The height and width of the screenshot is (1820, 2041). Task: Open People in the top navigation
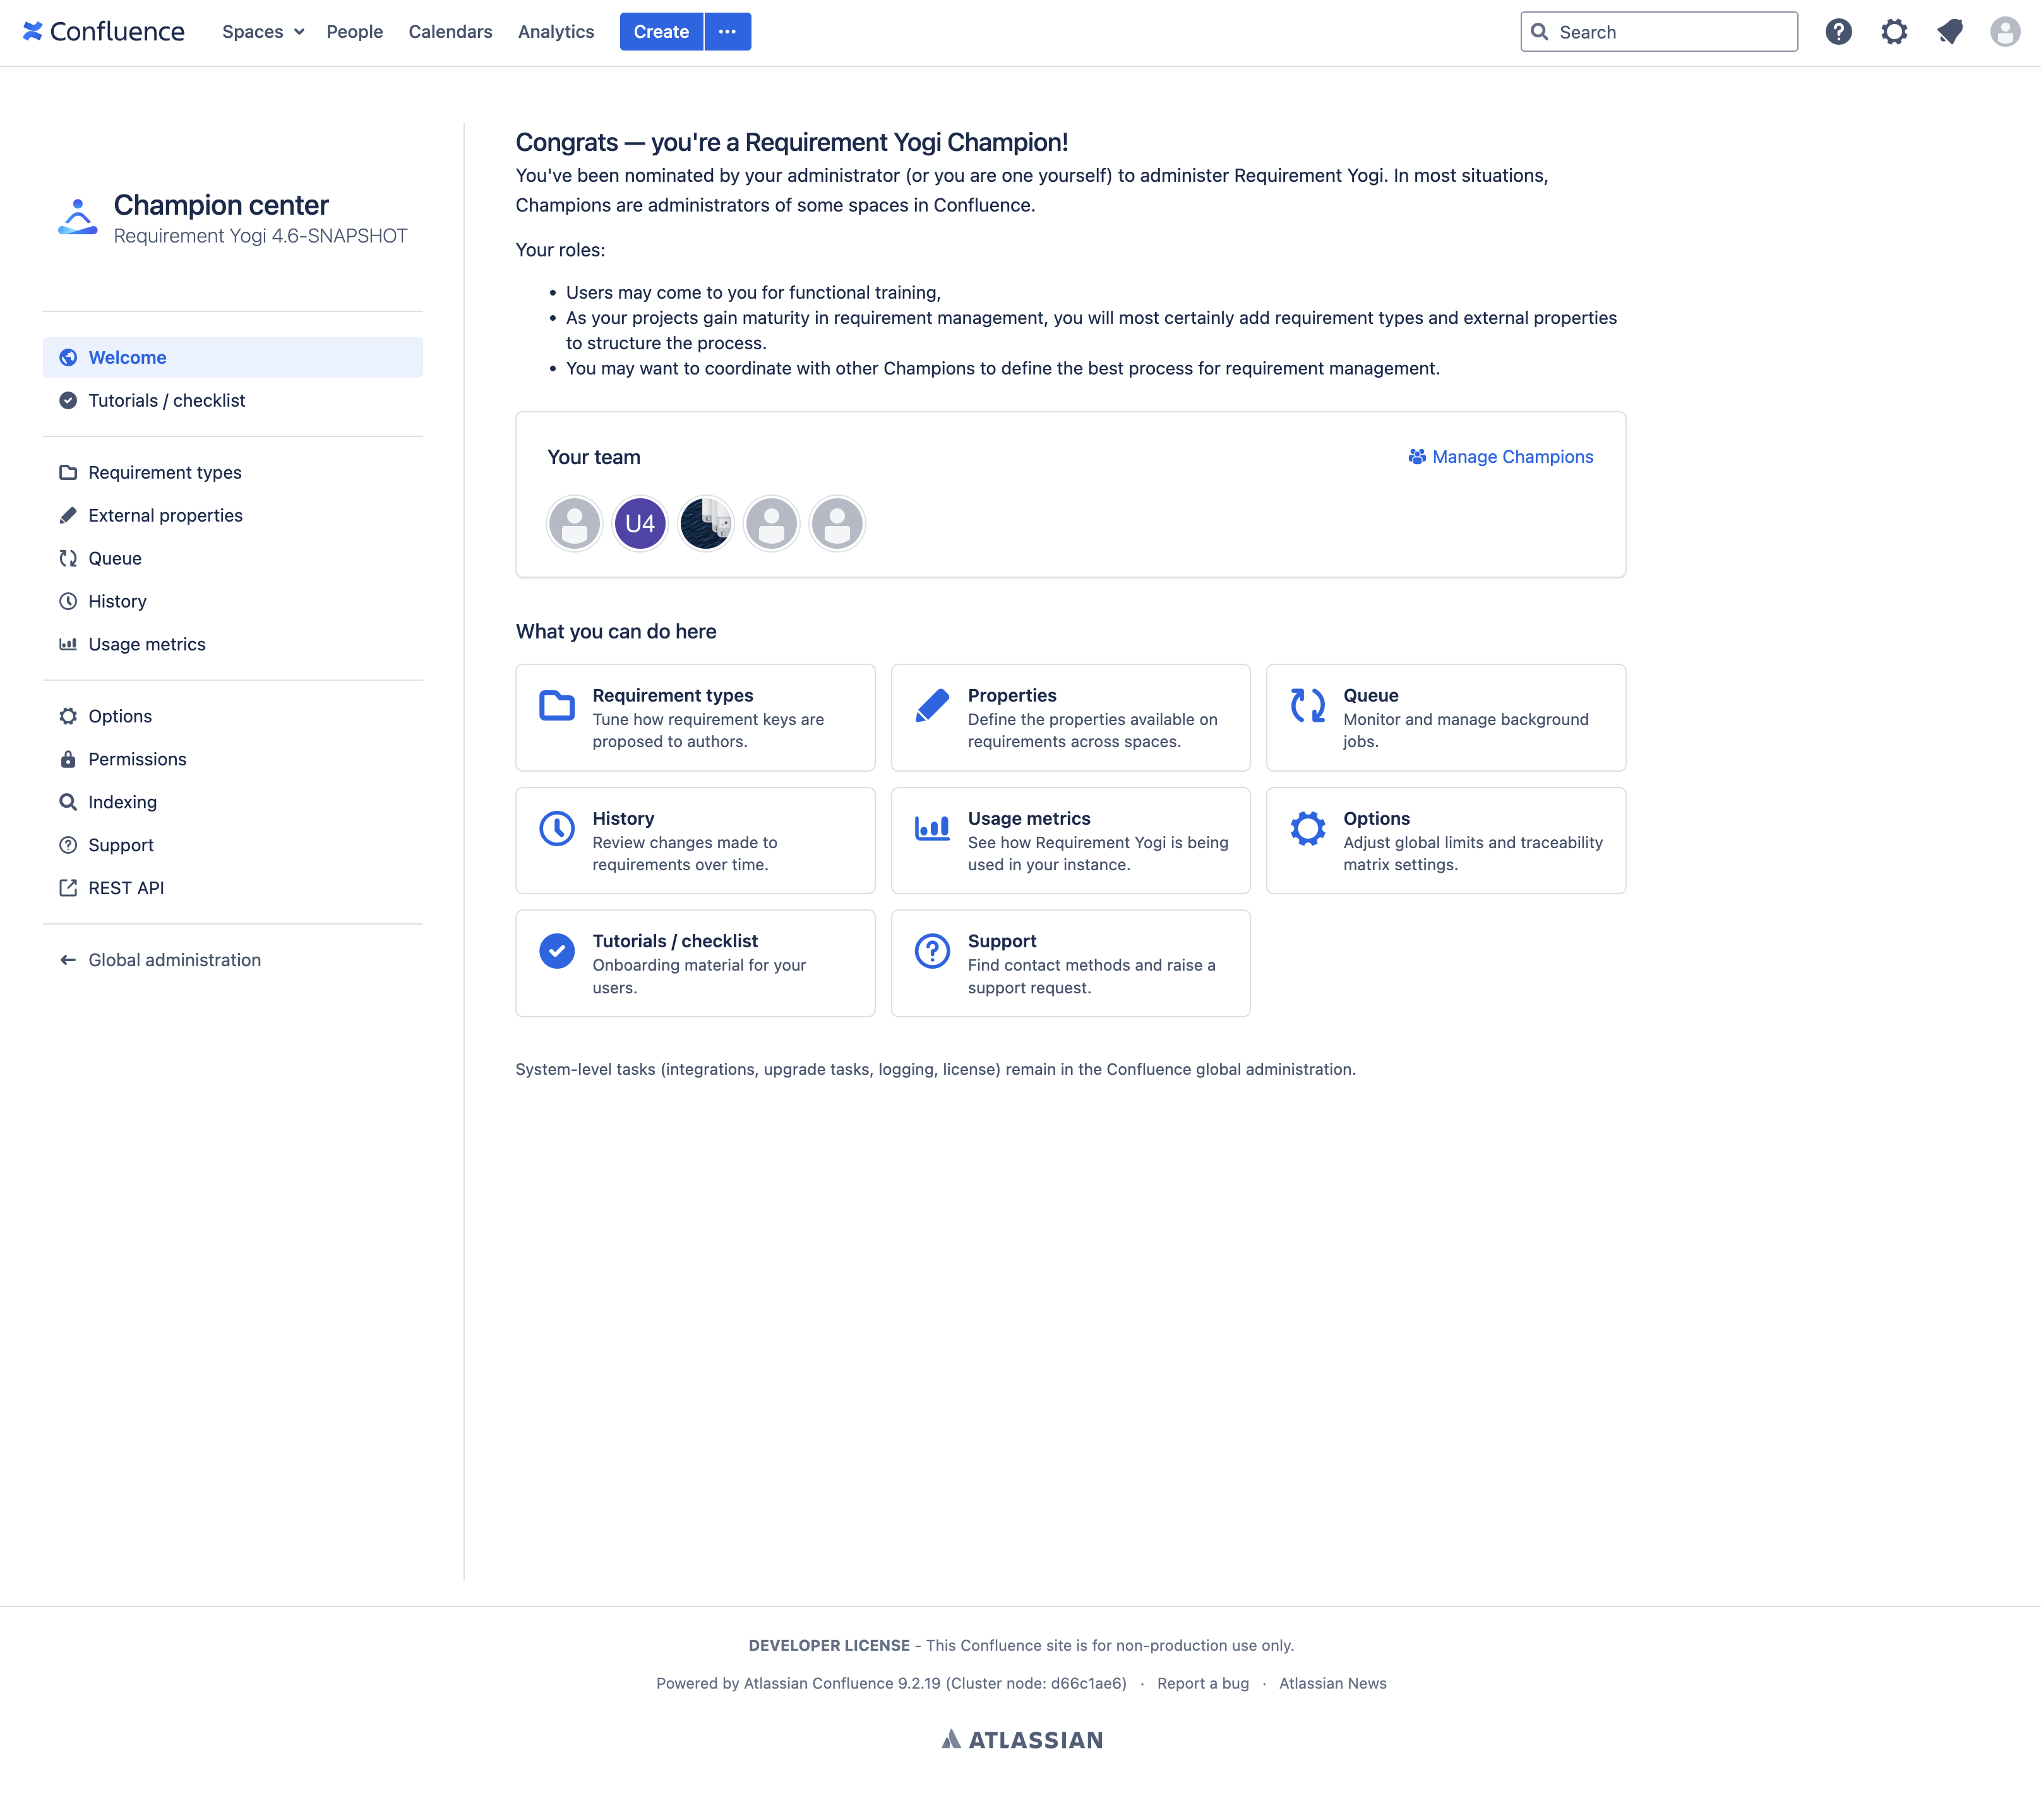click(x=354, y=32)
